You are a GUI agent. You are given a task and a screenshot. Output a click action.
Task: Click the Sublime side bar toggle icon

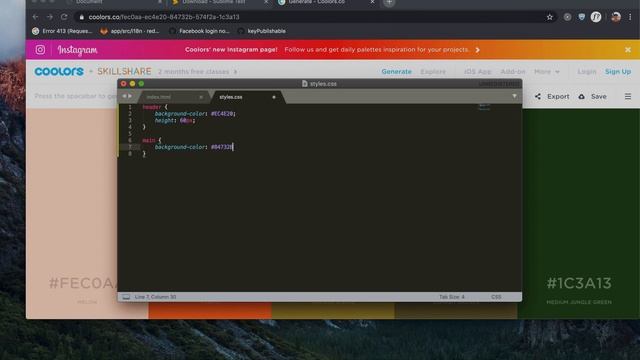(x=126, y=297)
